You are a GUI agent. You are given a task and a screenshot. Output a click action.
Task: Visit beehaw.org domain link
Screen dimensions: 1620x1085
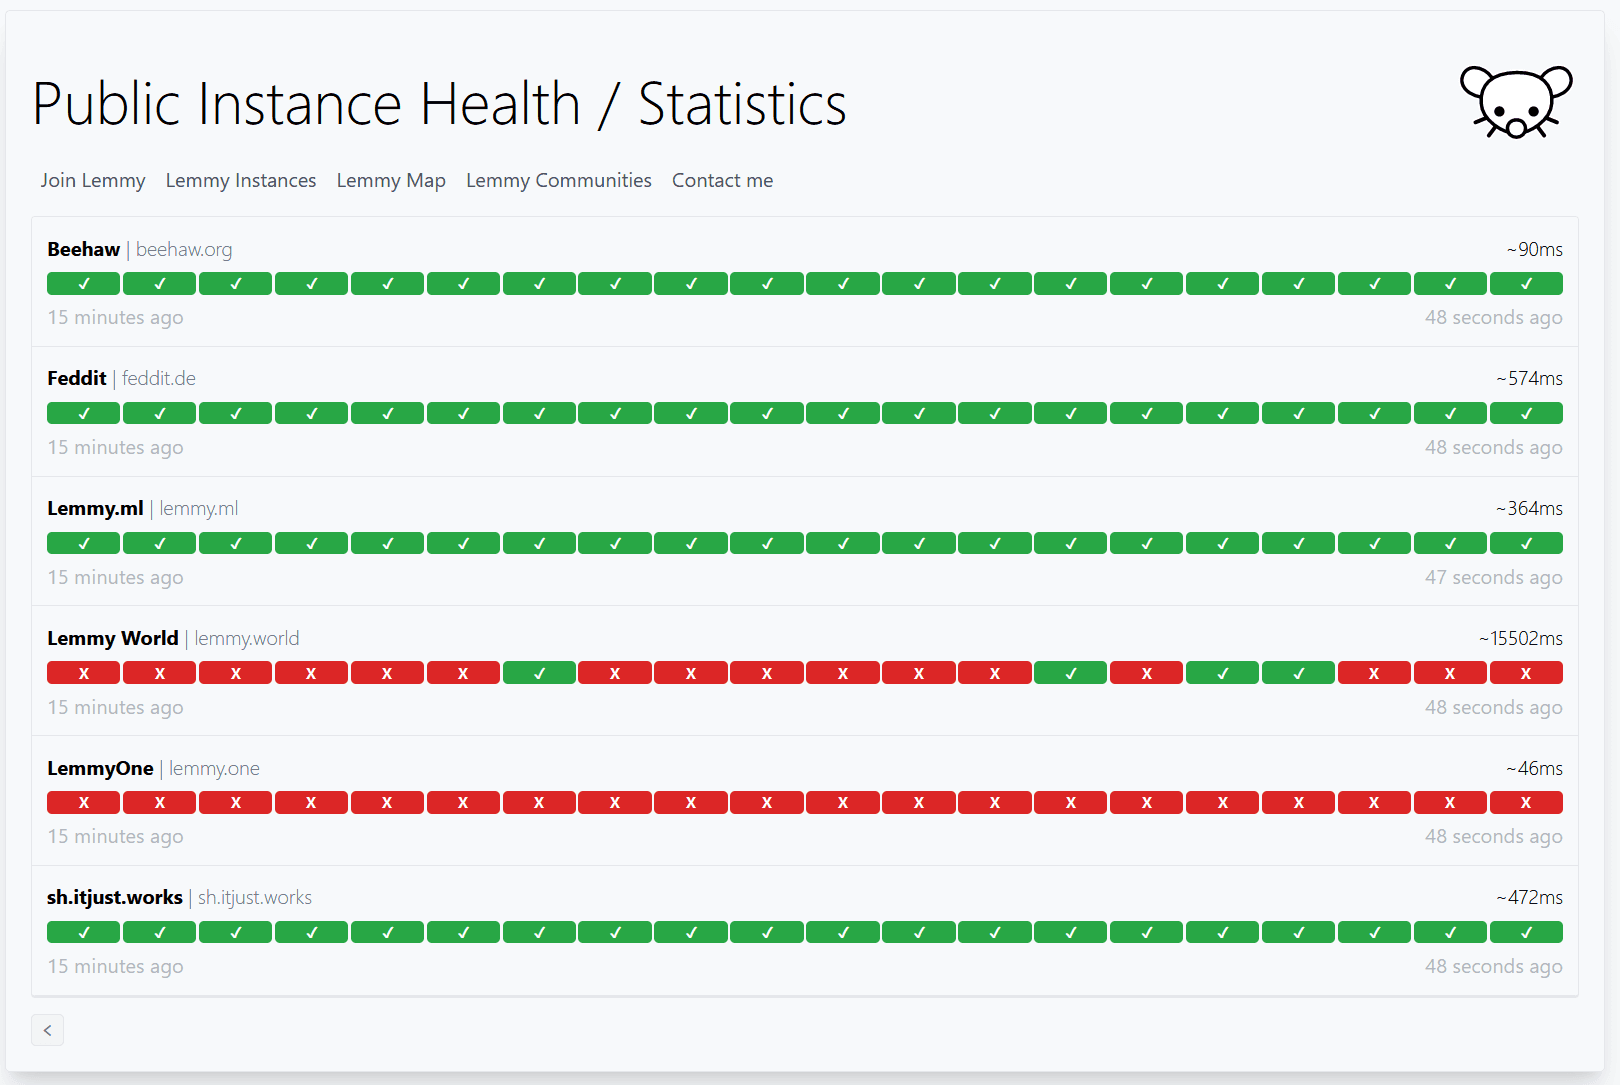point(184,249)
